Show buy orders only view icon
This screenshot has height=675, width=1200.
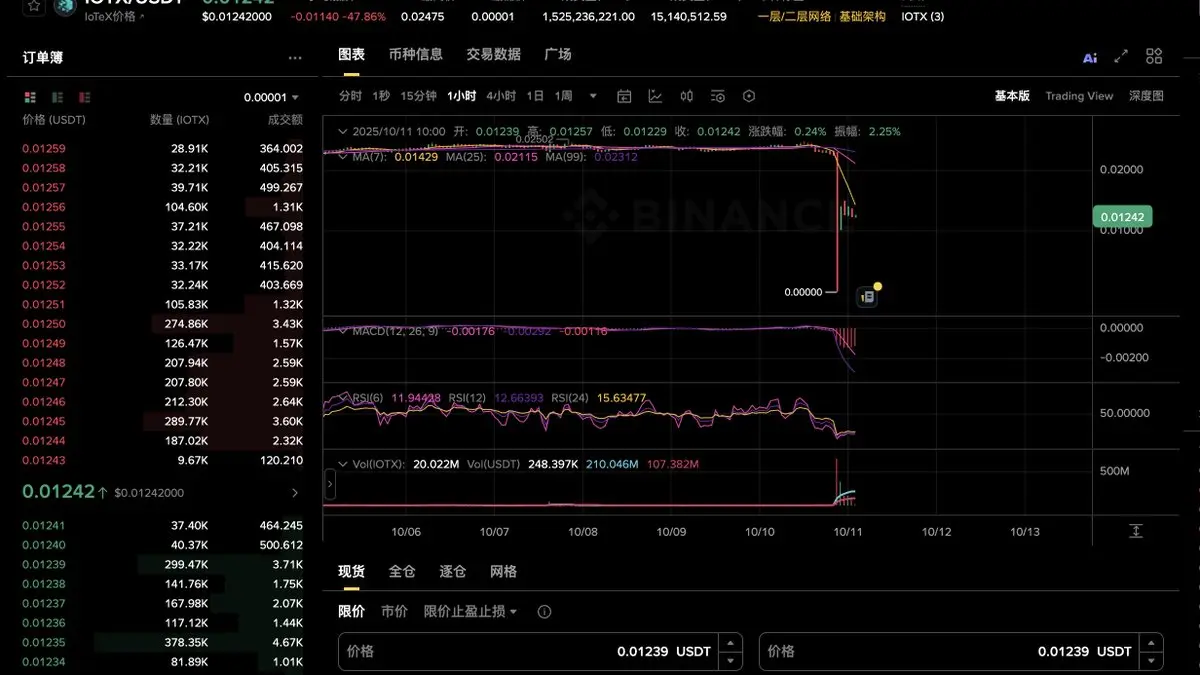pyautogui.click(x=57, y=97)
